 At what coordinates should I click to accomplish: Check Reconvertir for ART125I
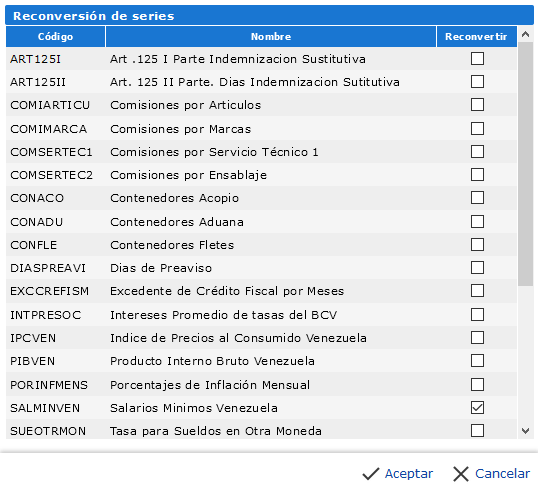(x=477, y=59)
